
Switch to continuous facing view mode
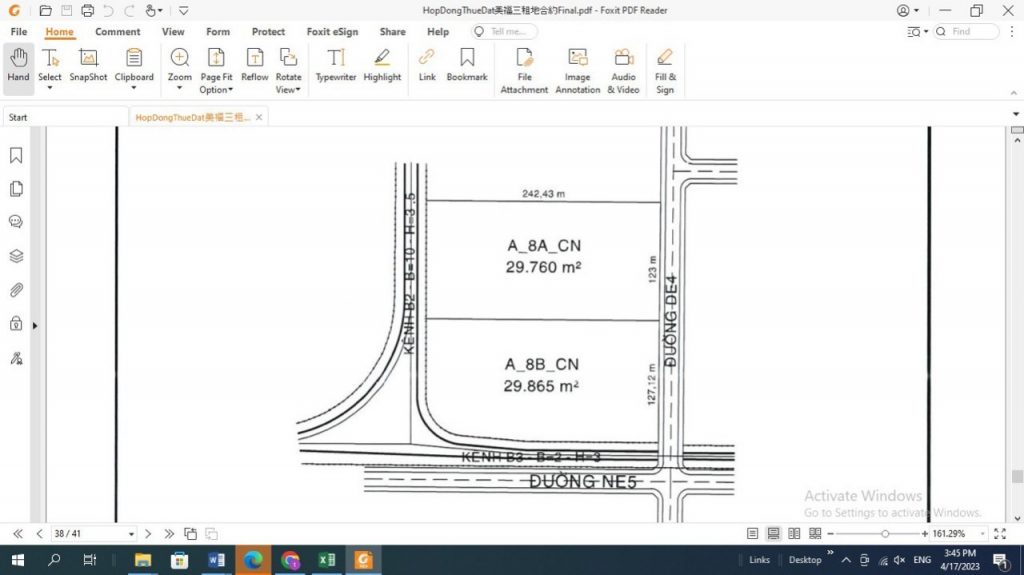pos(815,534)
